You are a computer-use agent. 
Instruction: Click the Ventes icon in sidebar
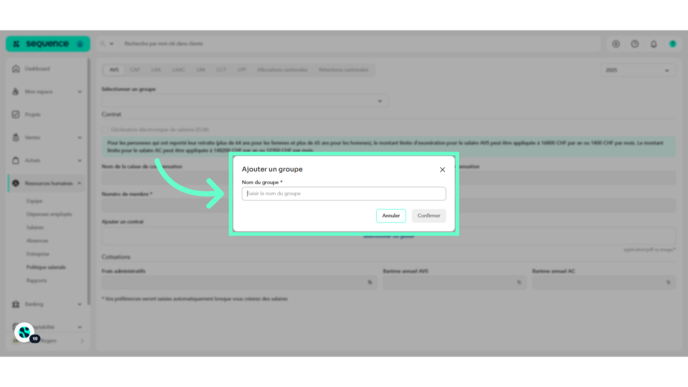click(x=16, y=137)
